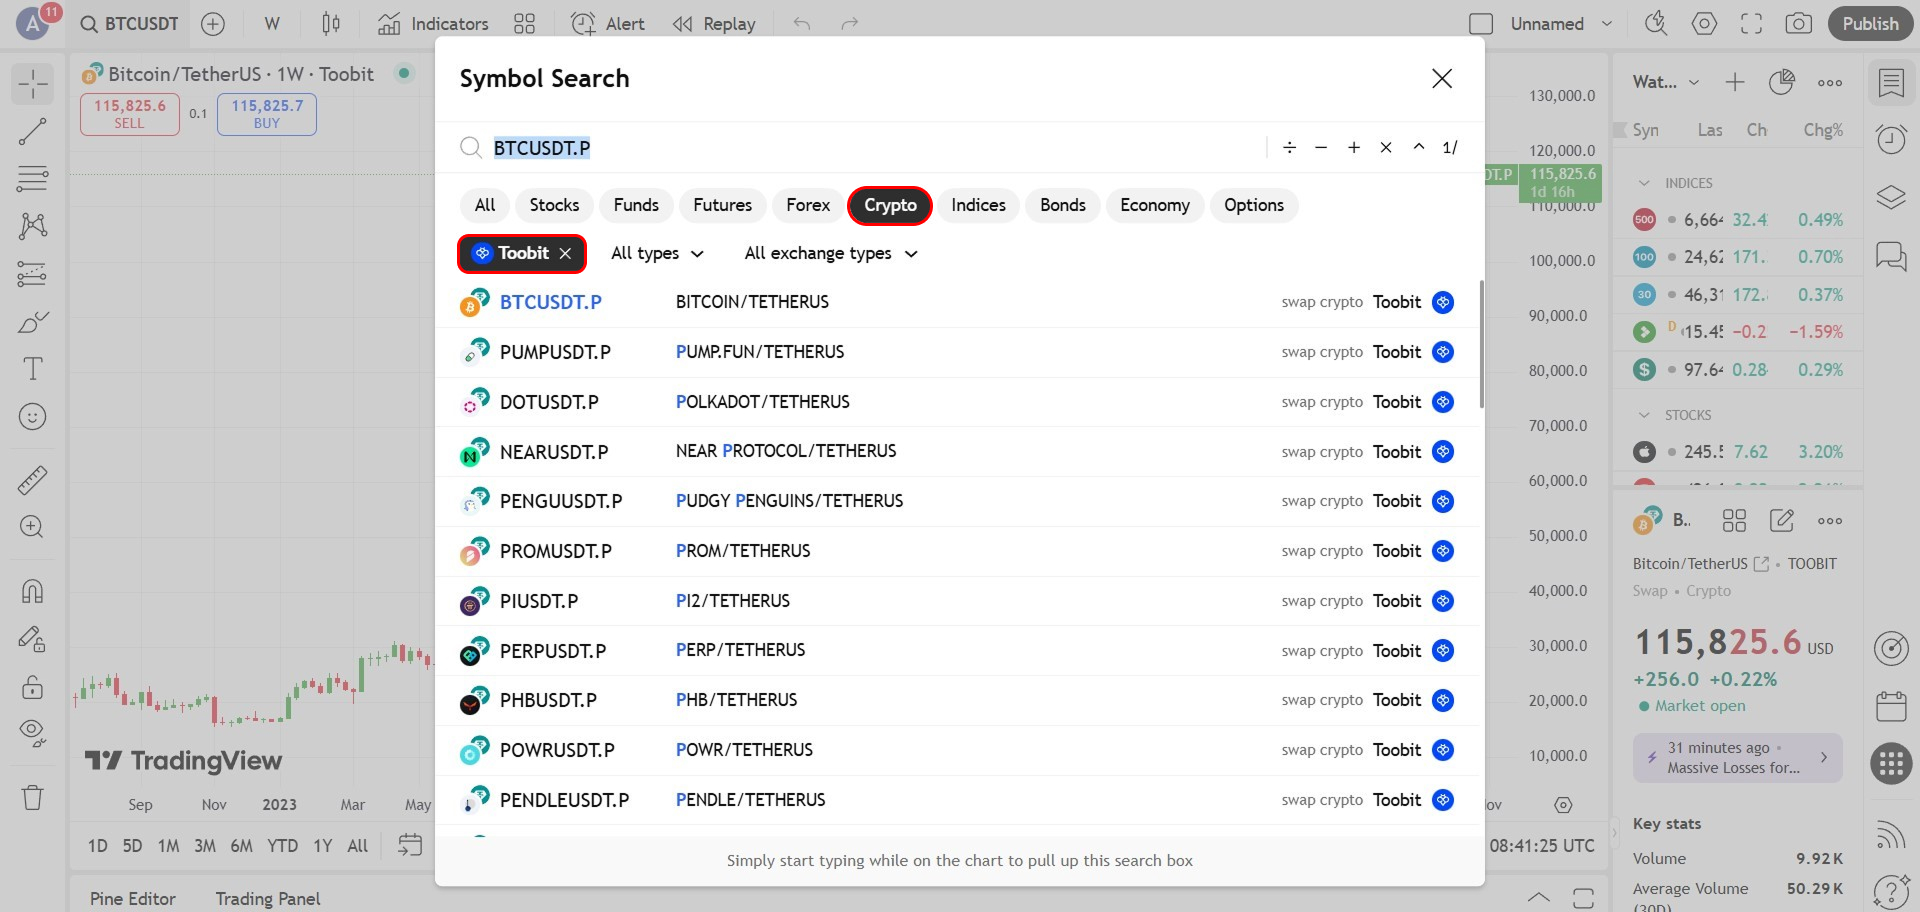The height and width of the screenshot is (912, 1920).
Task: Open the alerts clock panel icon
Action: [1891, 139]
